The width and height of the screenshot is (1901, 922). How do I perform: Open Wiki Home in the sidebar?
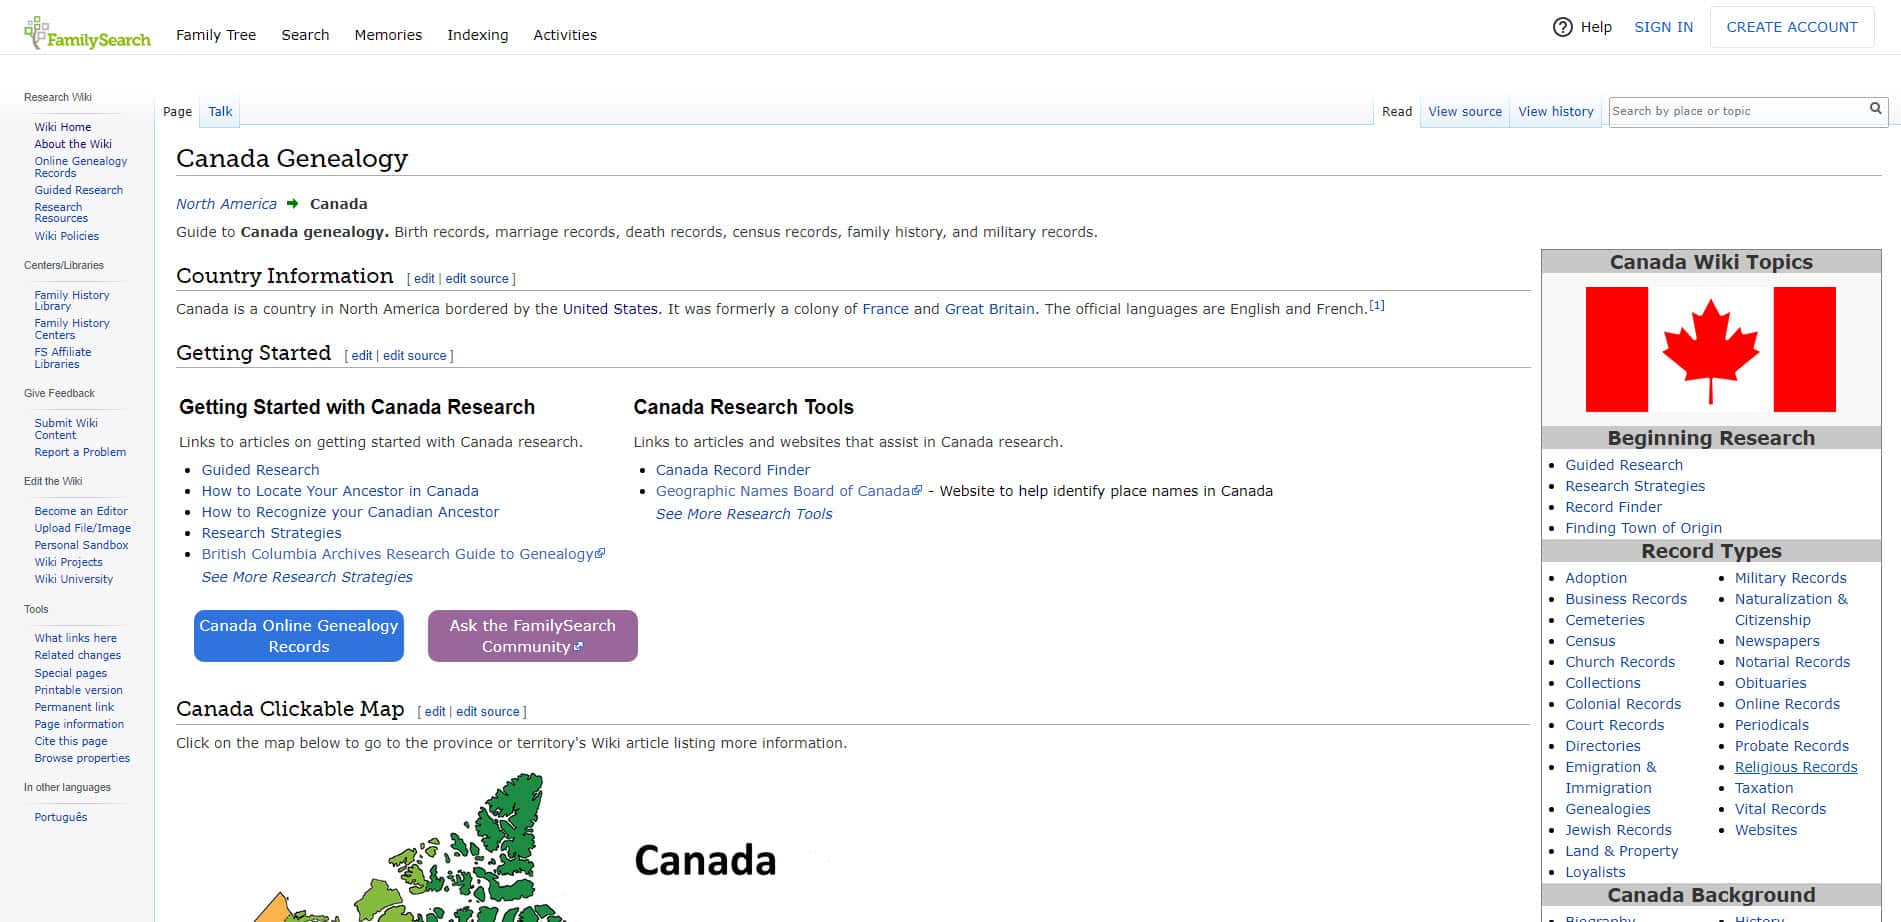pyautogui.click(x=62, y=127)
